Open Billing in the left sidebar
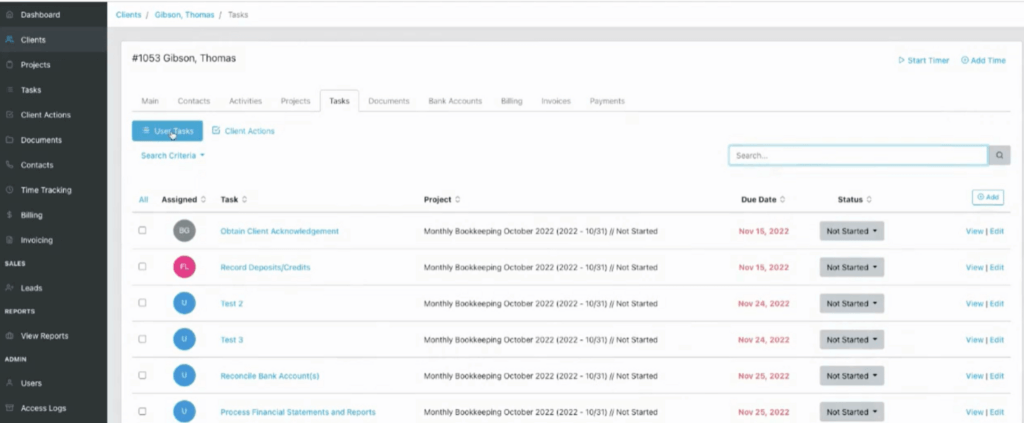The height and width of the screenshot is (423, 1024). click(32, 215)
